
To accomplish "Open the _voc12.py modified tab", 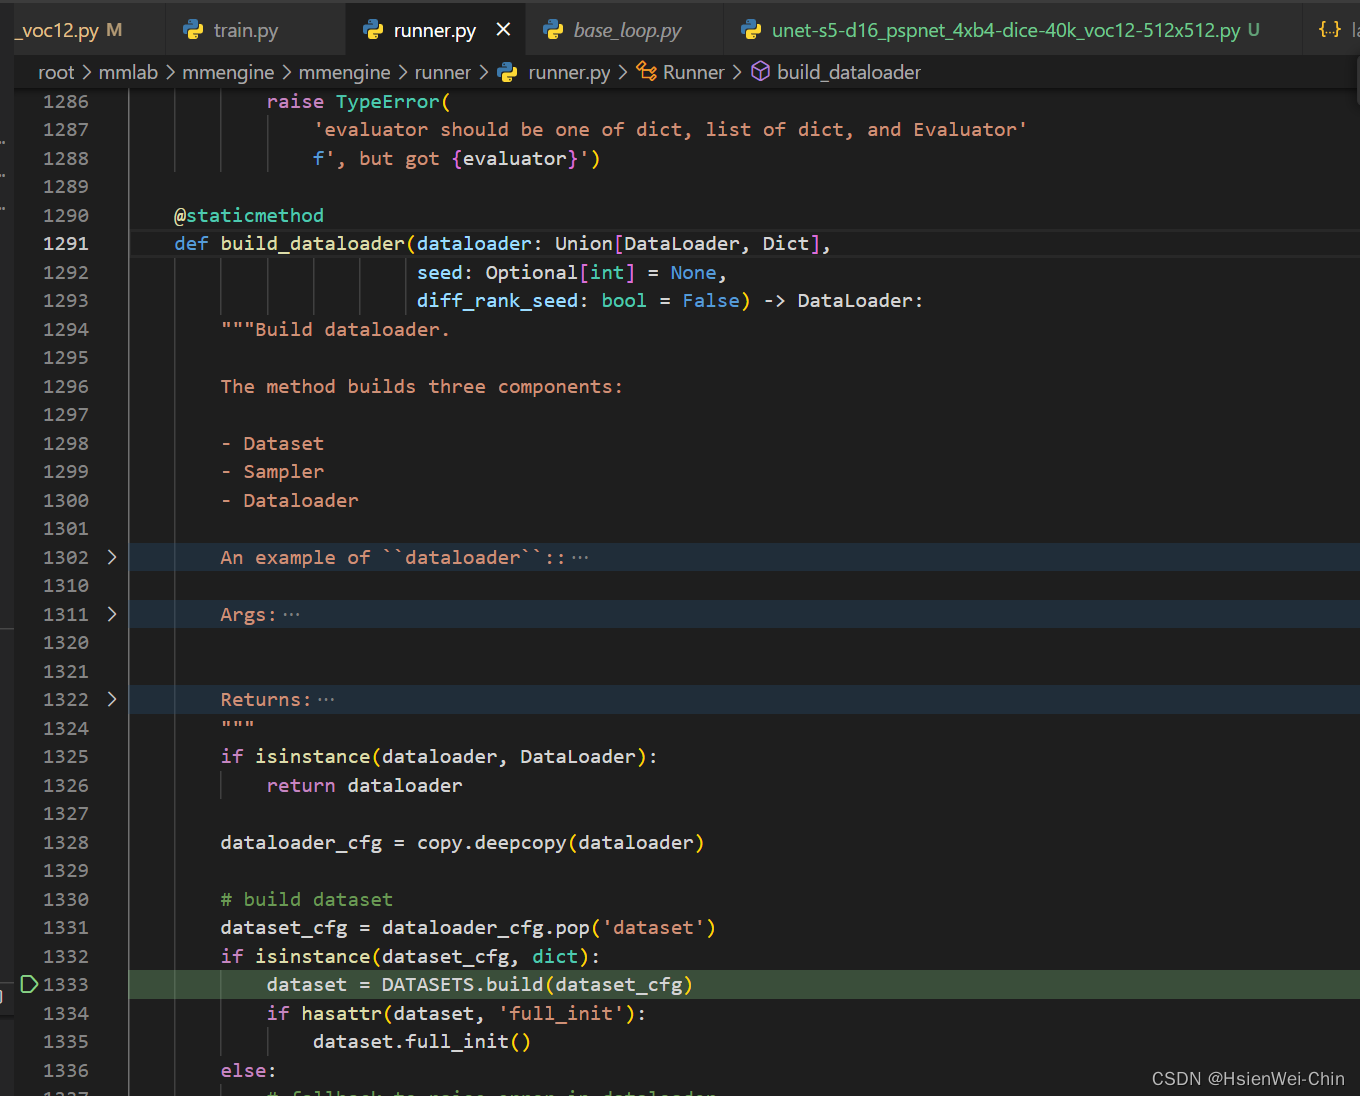I will 68,30.
